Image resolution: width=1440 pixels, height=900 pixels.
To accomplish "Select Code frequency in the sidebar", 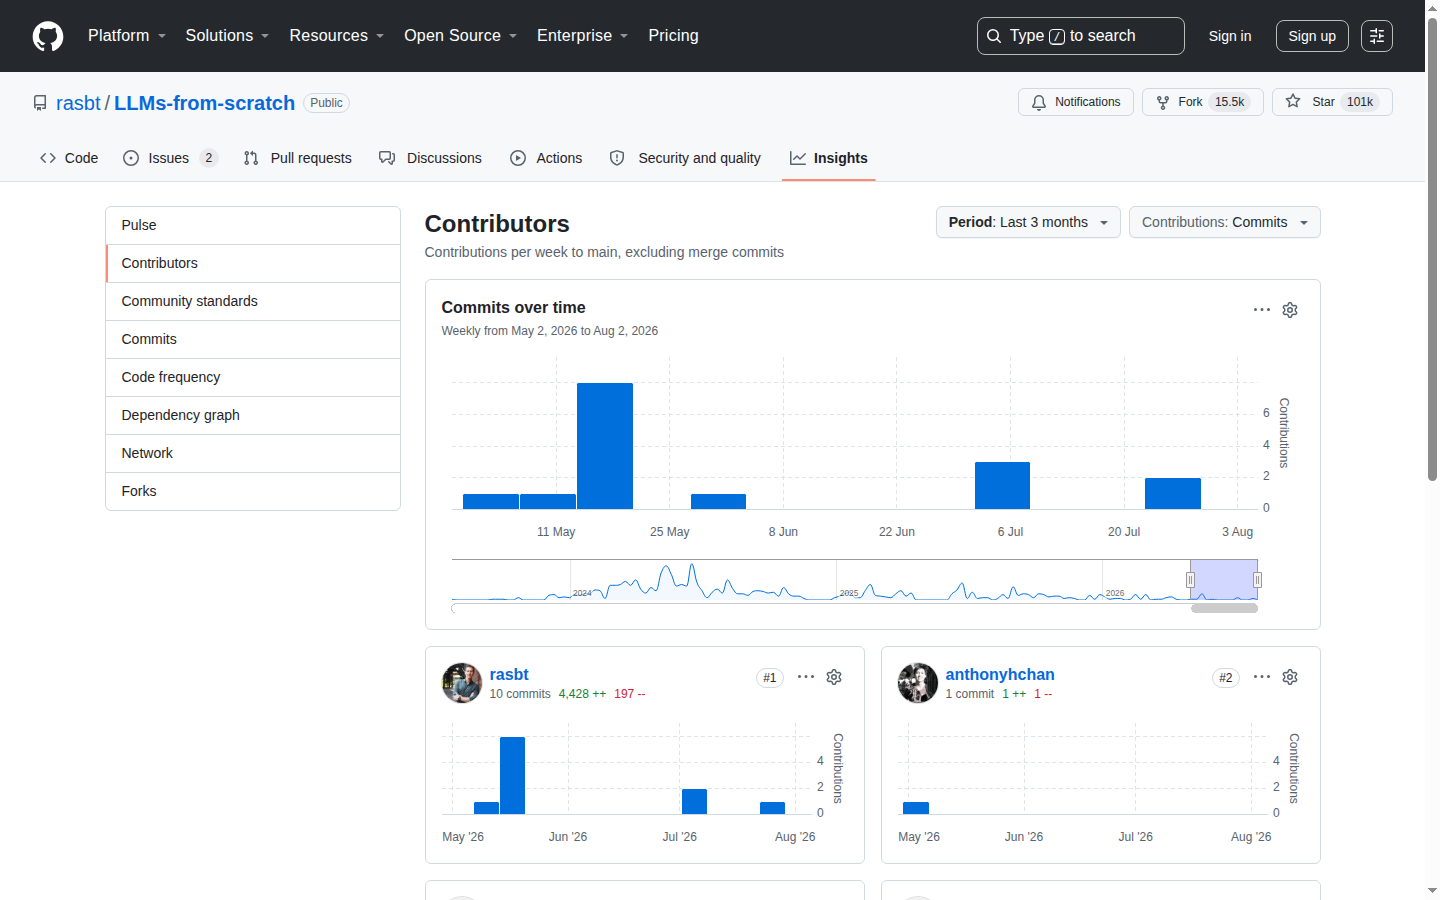I will pyautogui.click(x=253, y=377).
